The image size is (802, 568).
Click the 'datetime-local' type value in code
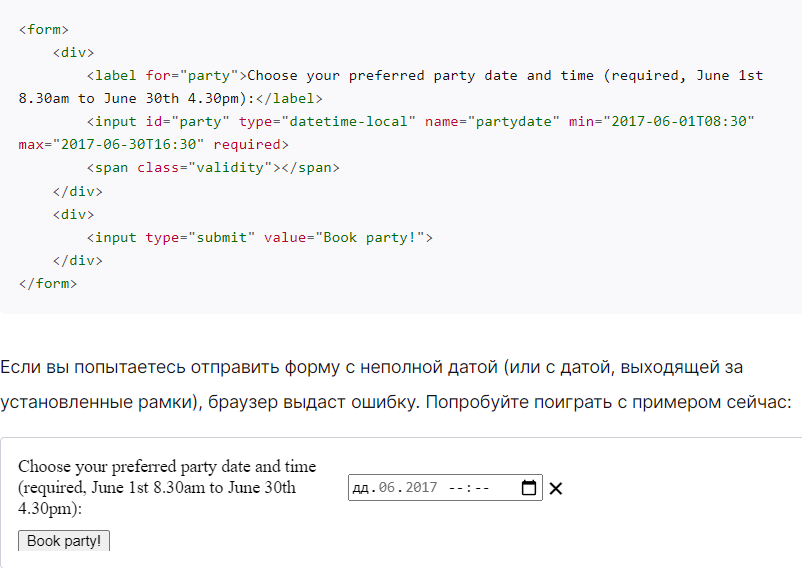348,122
